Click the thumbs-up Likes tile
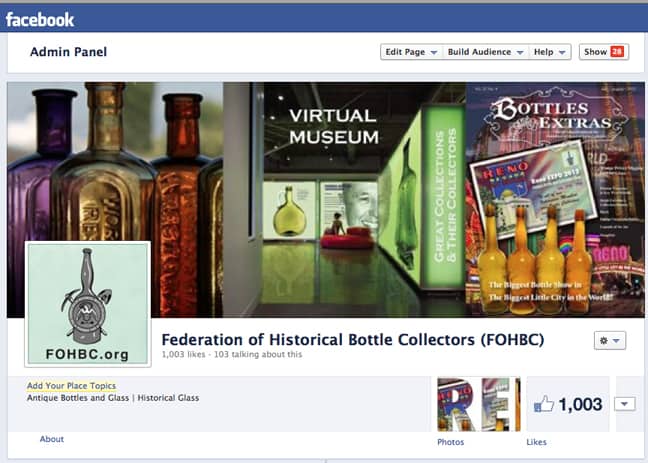 click(568, 404)
